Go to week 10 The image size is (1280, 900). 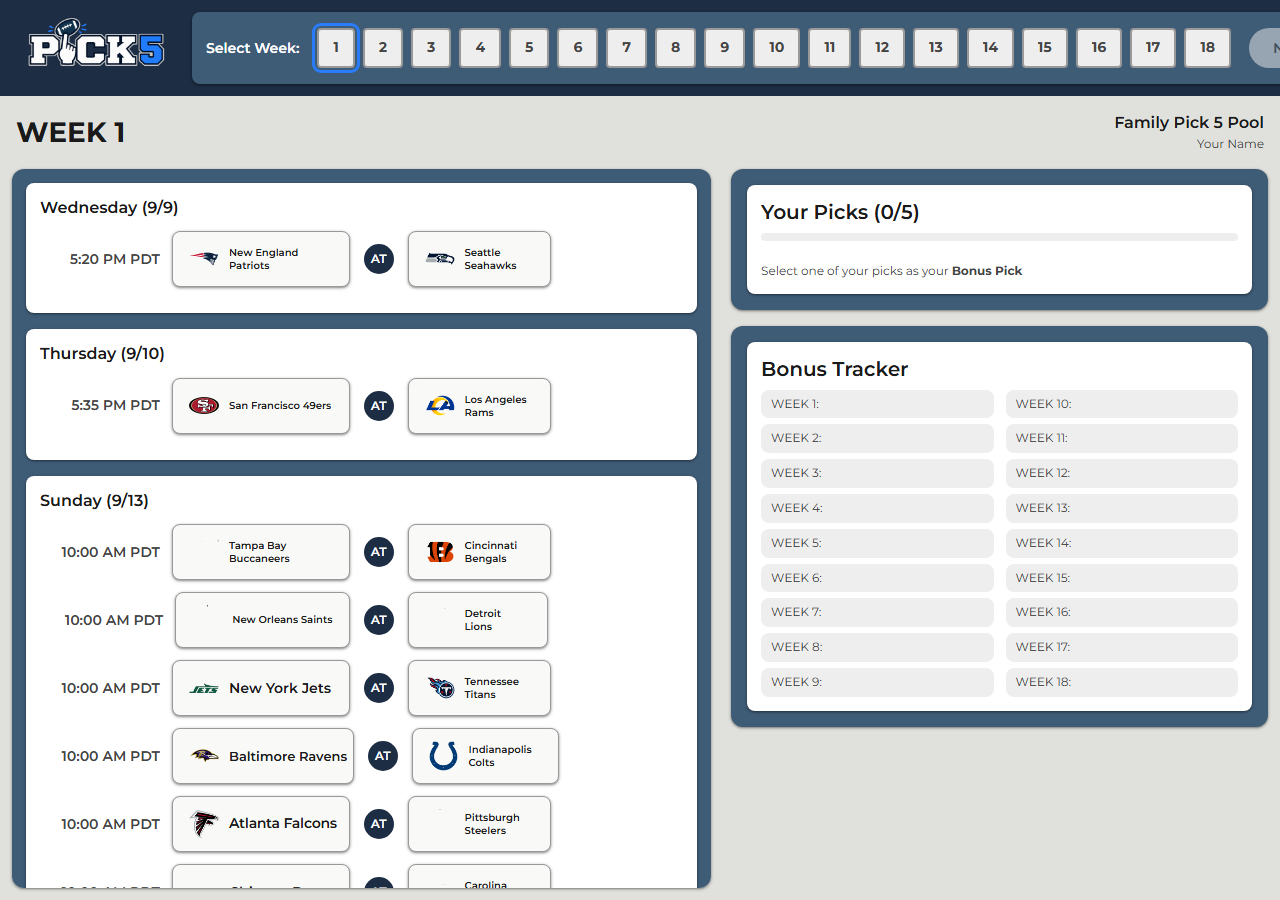tap(776, 48)
